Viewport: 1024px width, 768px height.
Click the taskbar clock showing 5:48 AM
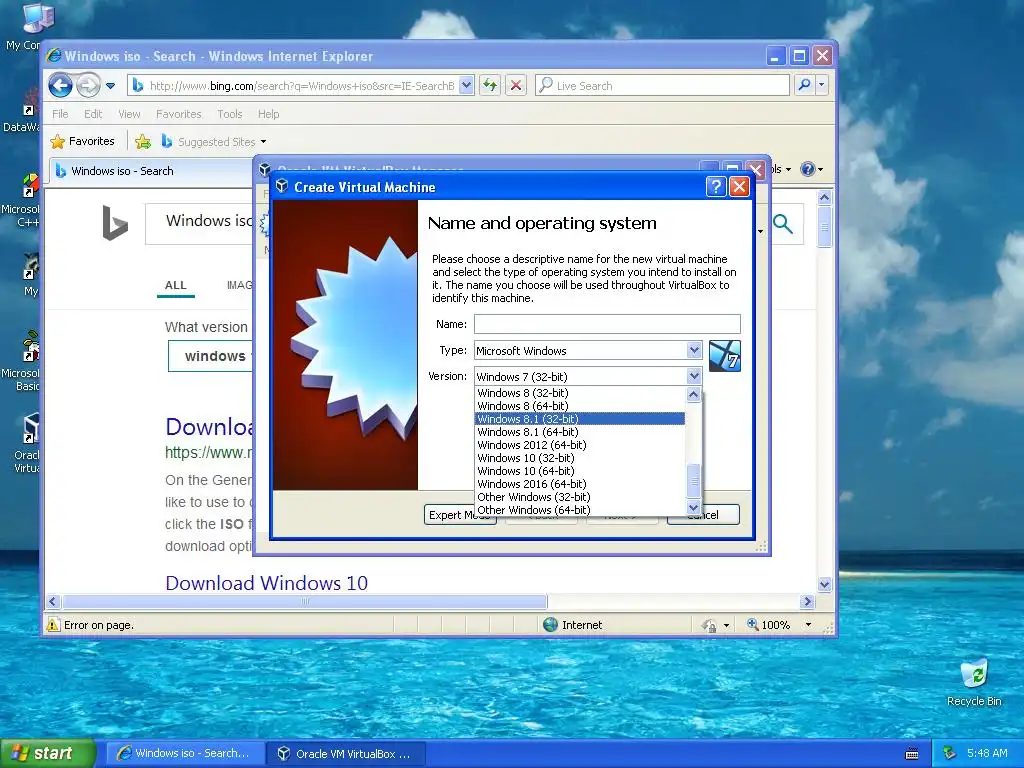tap(987, 753)
